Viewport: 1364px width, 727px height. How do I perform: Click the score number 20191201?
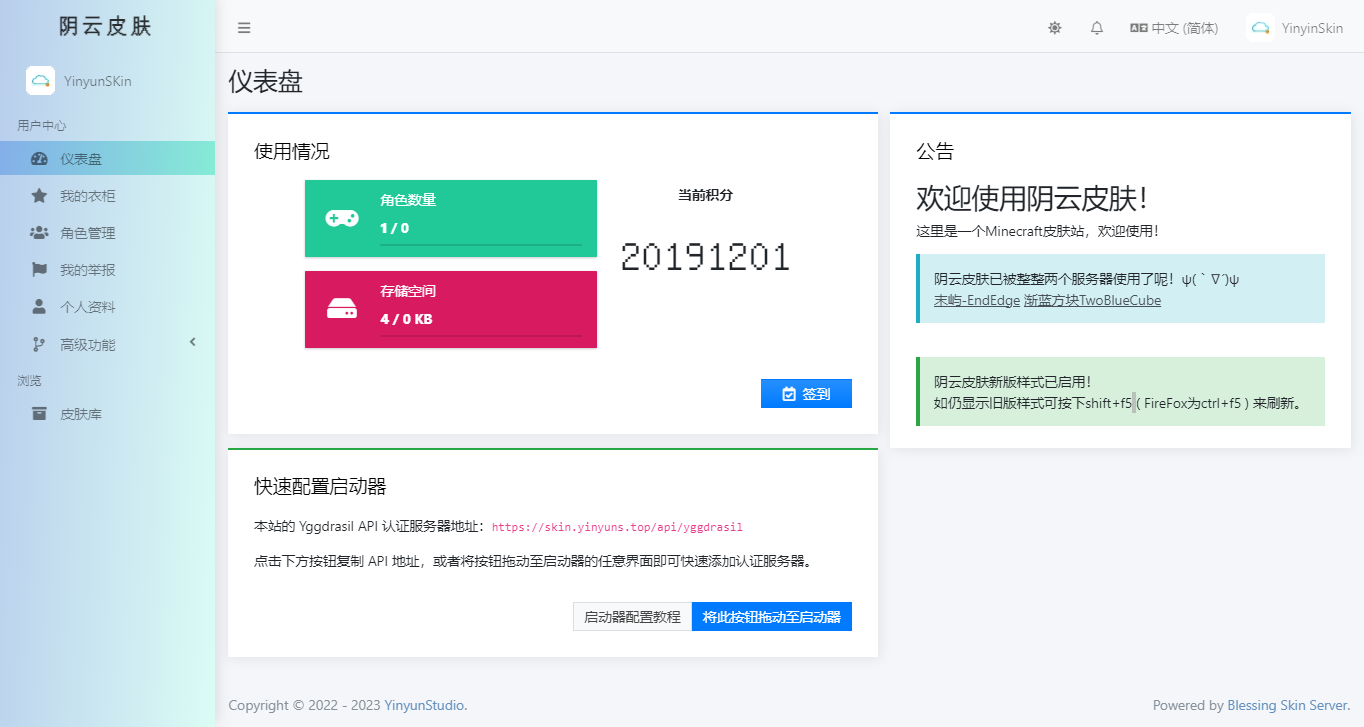(x=705, y=257)
